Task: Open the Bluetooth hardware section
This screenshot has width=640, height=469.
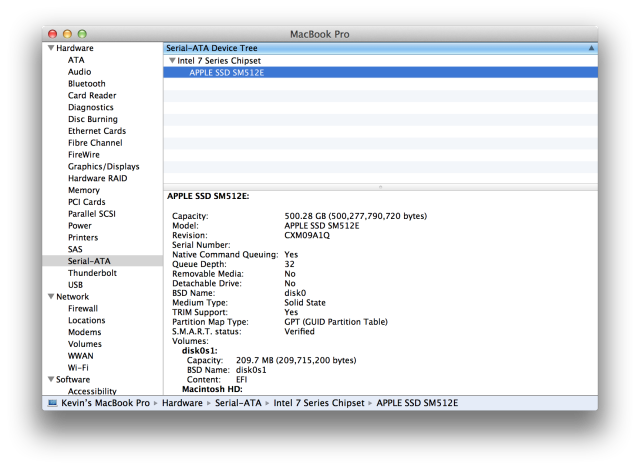Action: [87, 84]
